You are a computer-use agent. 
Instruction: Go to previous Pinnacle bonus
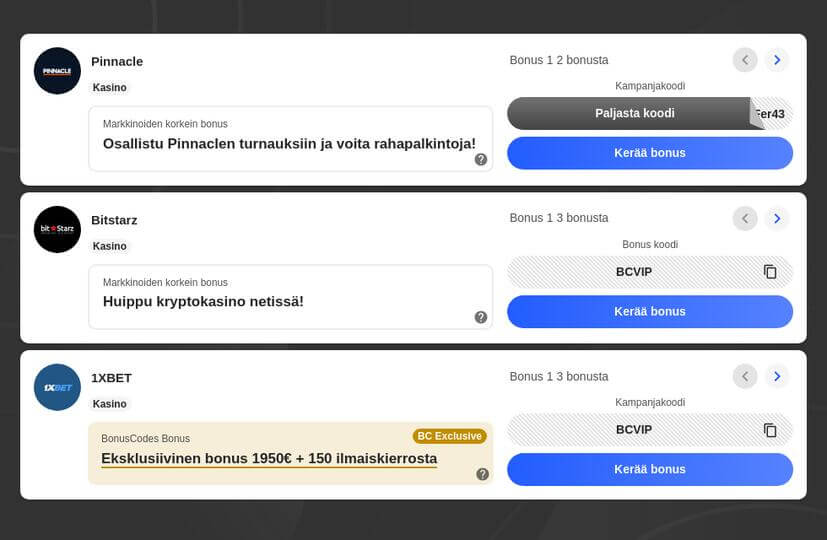click(x=745, y=60)
